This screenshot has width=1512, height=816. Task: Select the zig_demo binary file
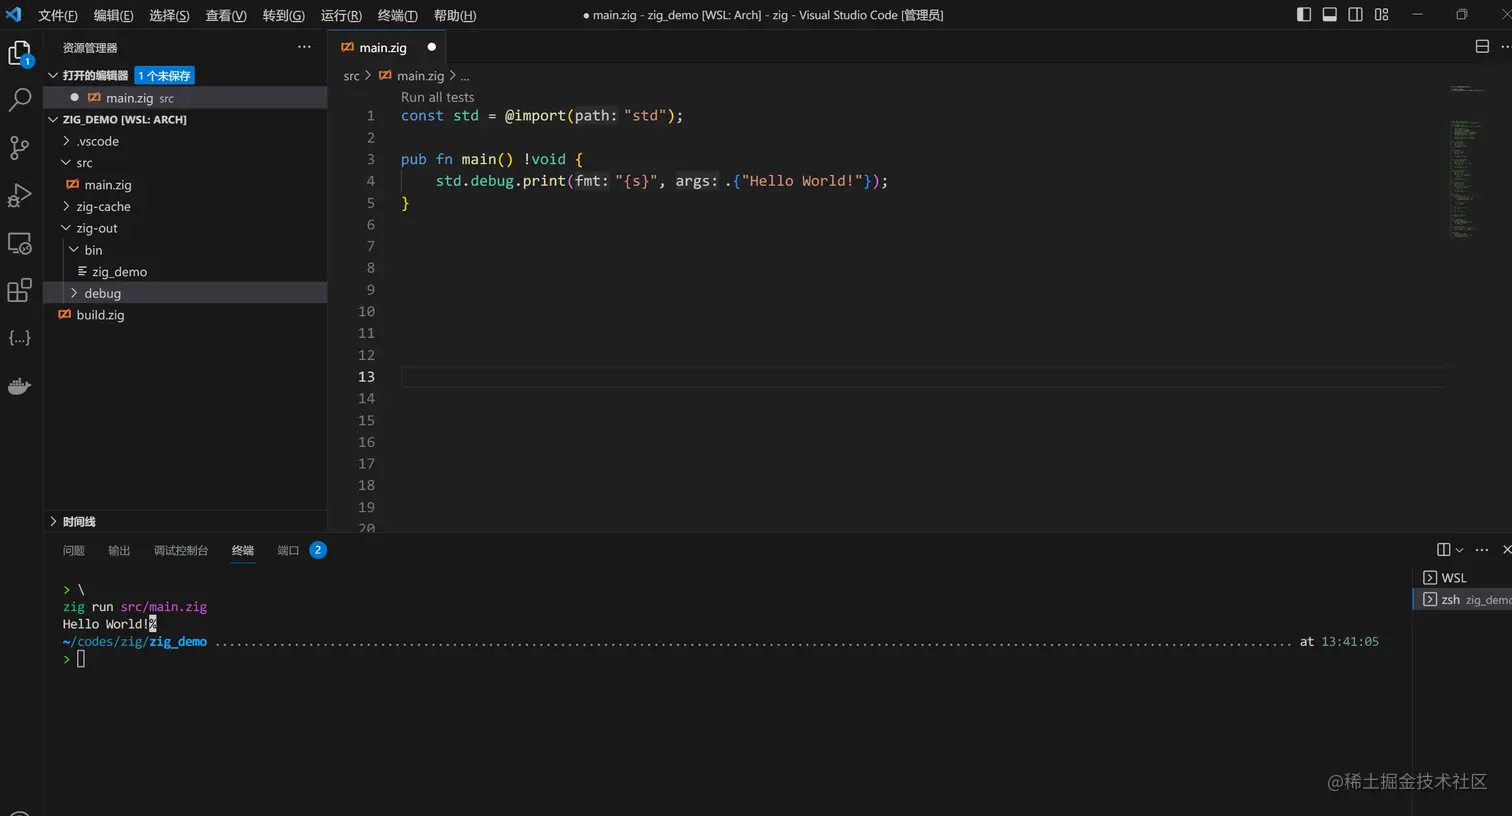coord(119,272)
